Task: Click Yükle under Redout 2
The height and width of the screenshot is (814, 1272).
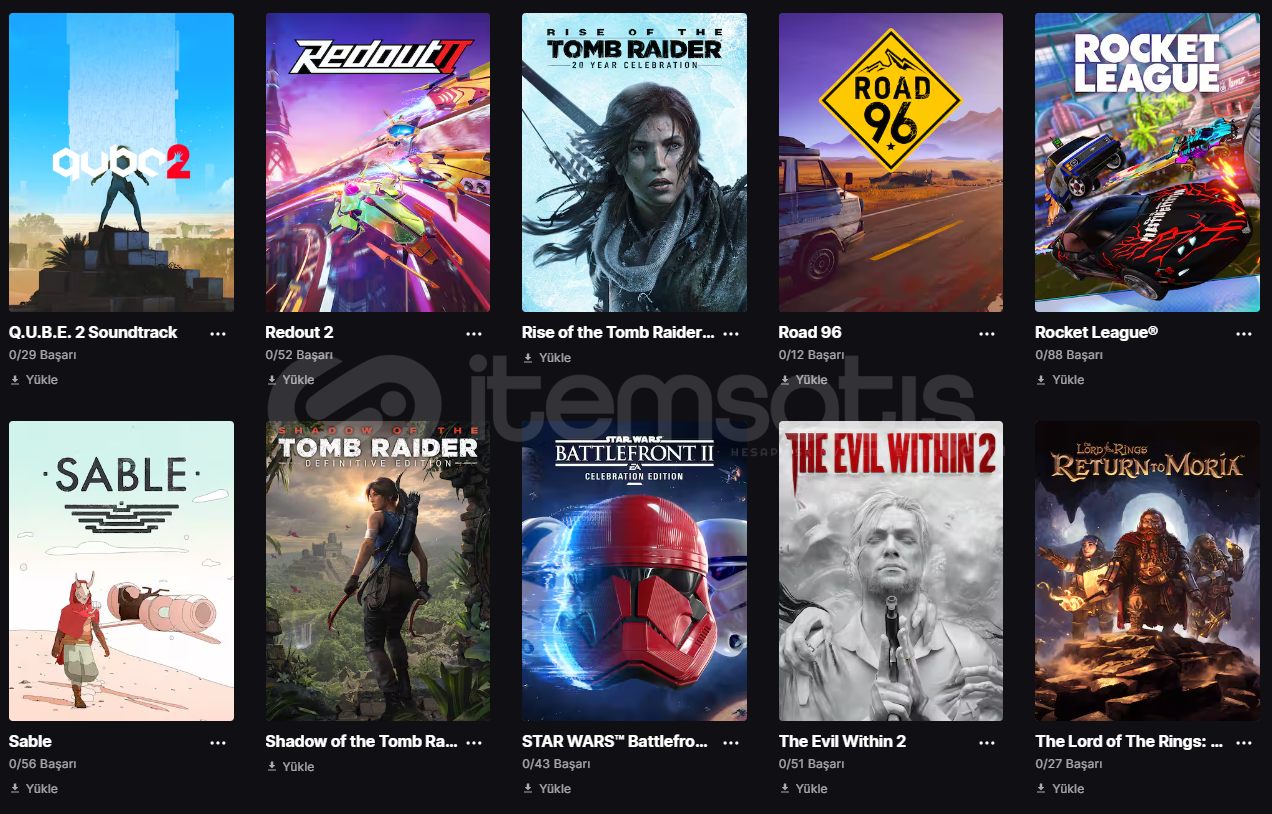Action: pos(290,380)
